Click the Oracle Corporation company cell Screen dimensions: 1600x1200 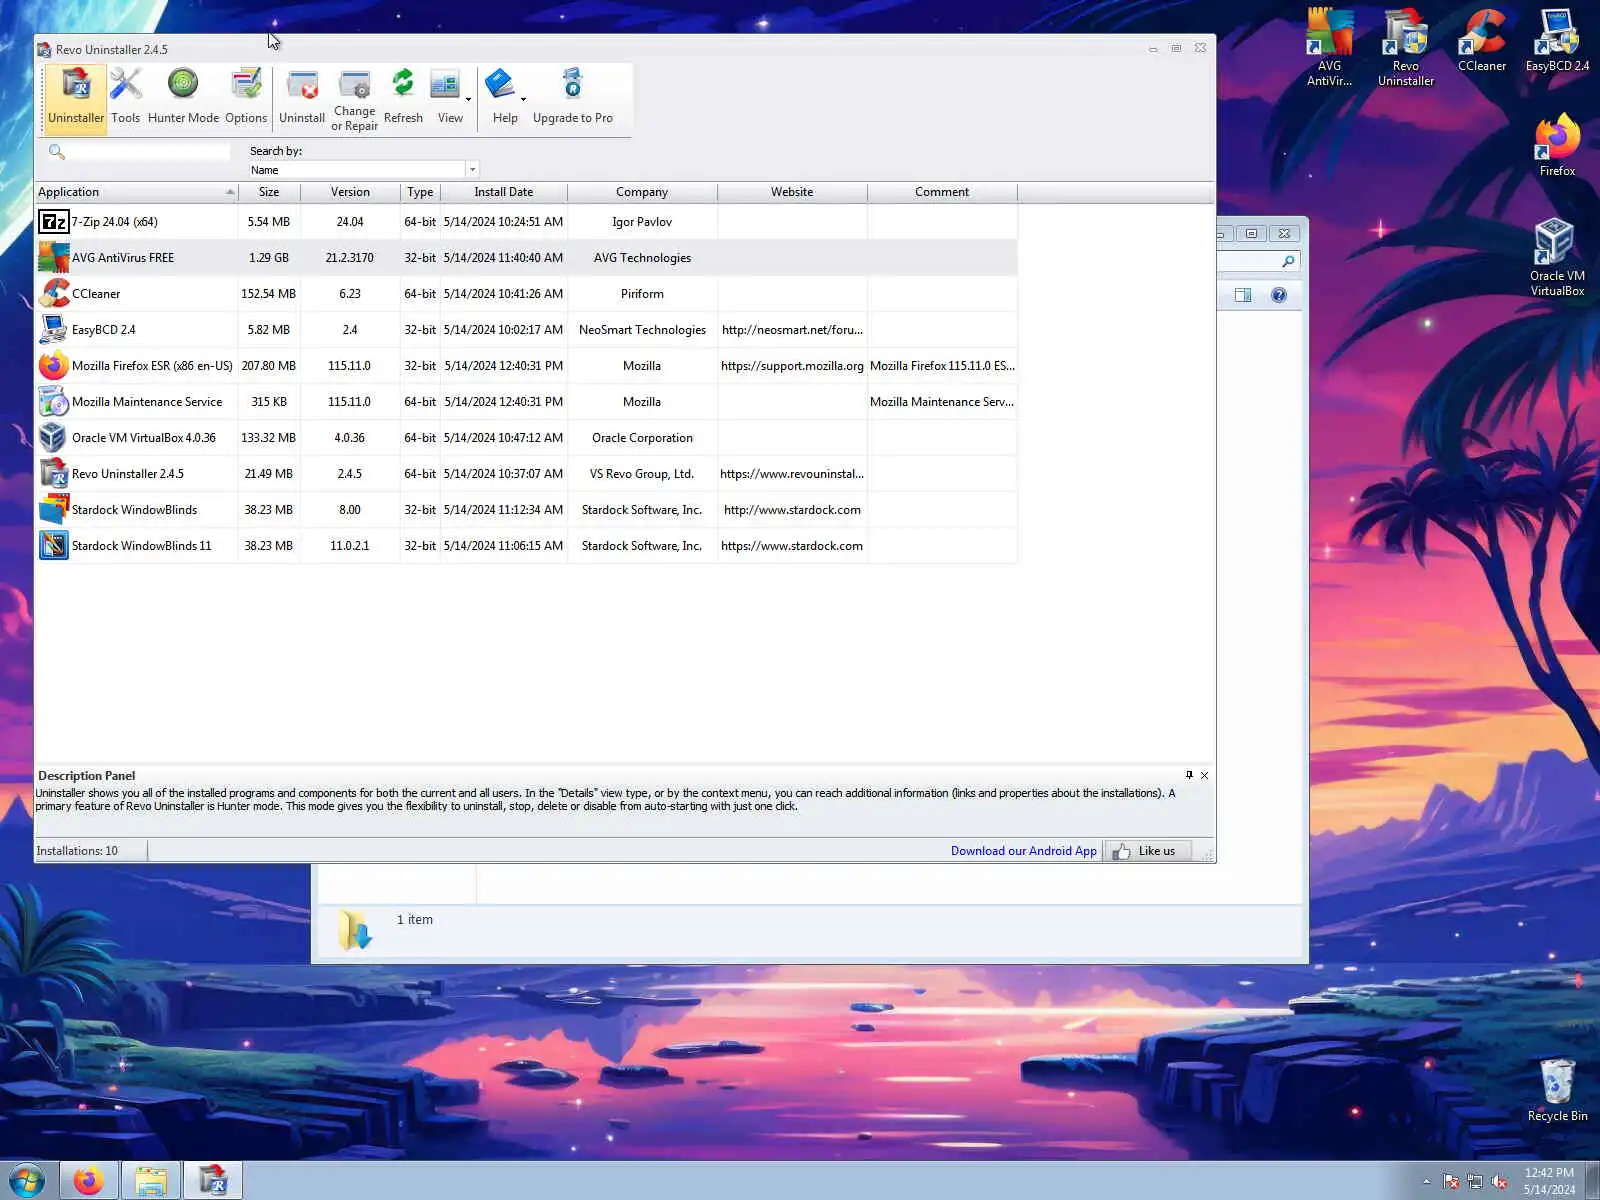point(642,438)
